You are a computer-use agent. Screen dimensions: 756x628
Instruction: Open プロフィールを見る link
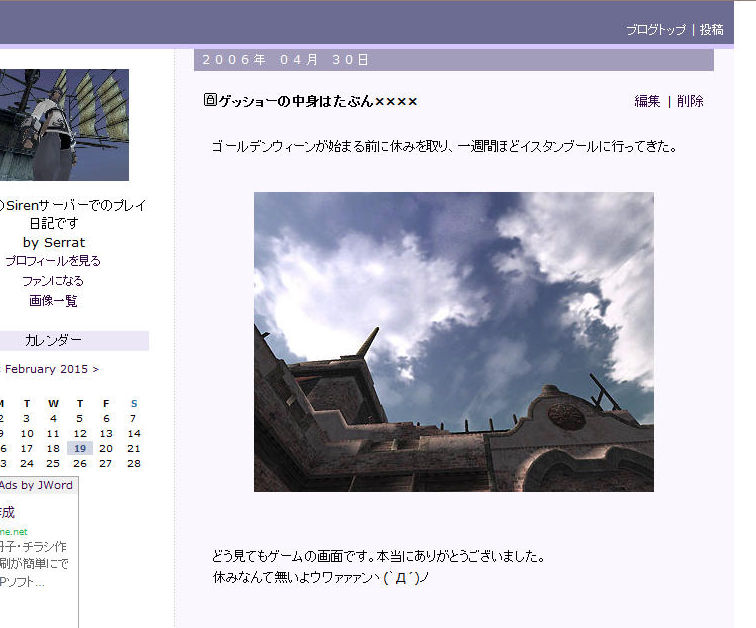click(53, 261)
